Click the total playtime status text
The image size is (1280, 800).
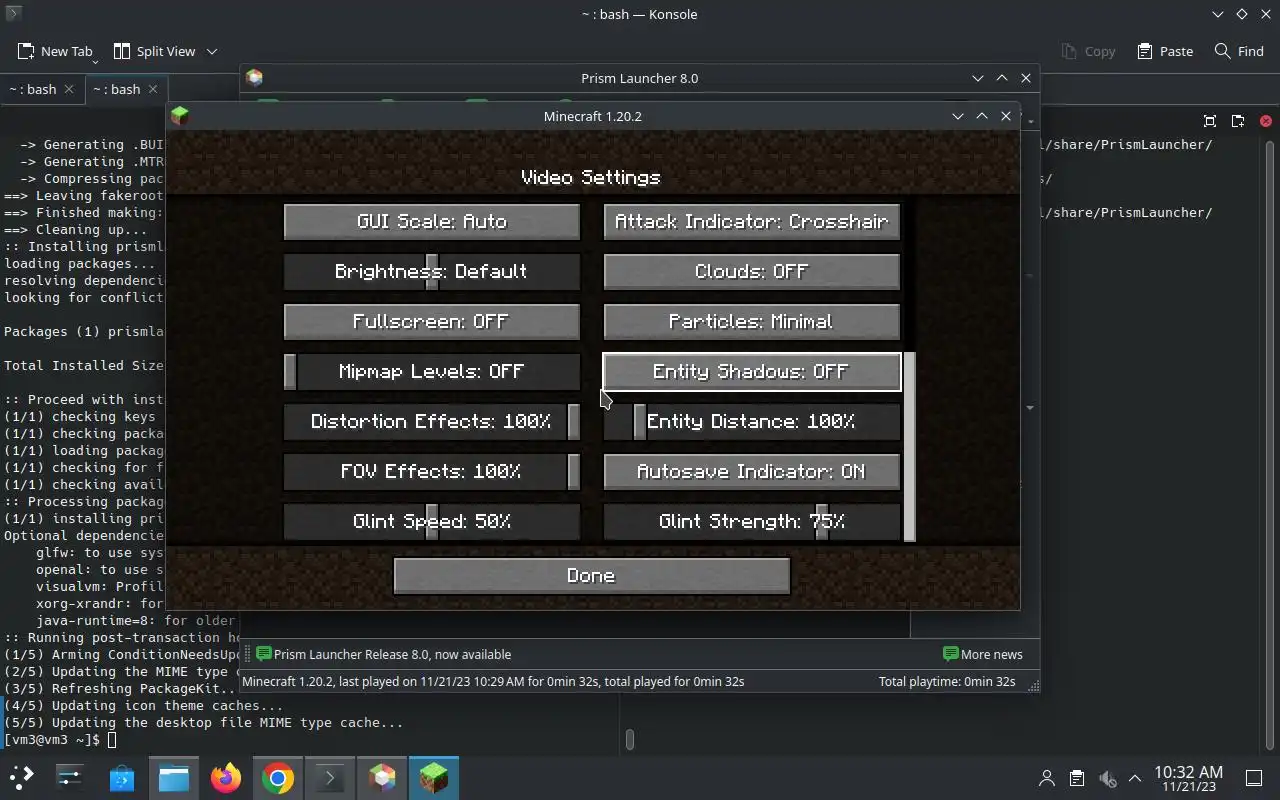947,681
